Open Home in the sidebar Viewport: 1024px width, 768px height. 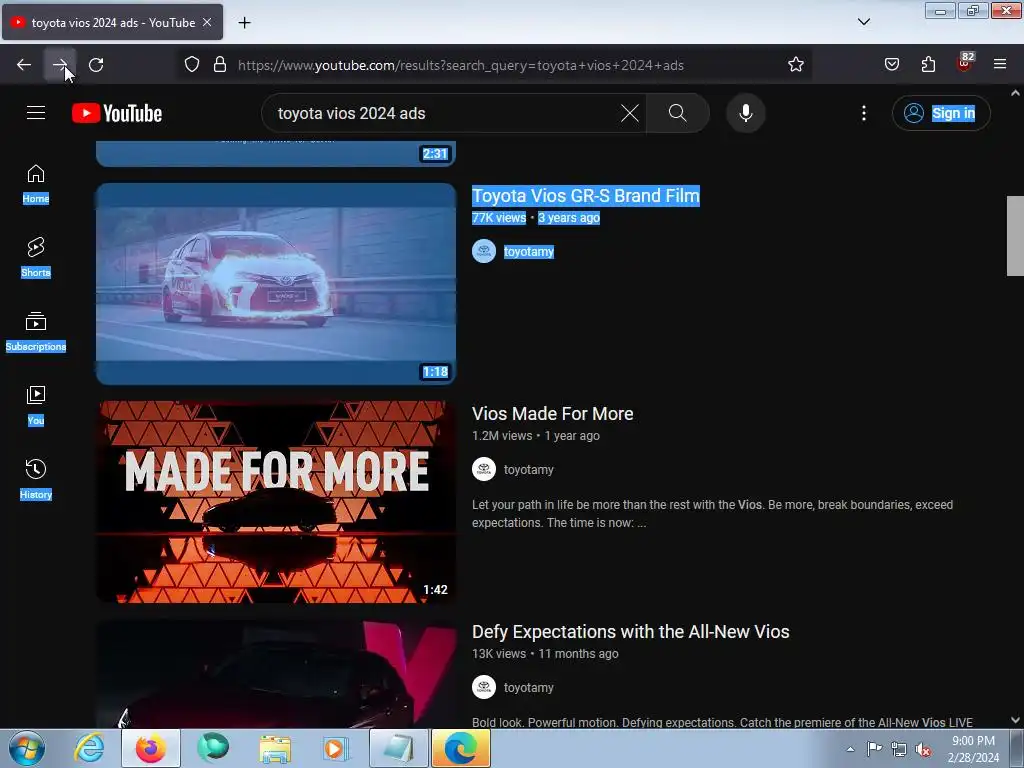pyautogui.click(x=36, y=184)
